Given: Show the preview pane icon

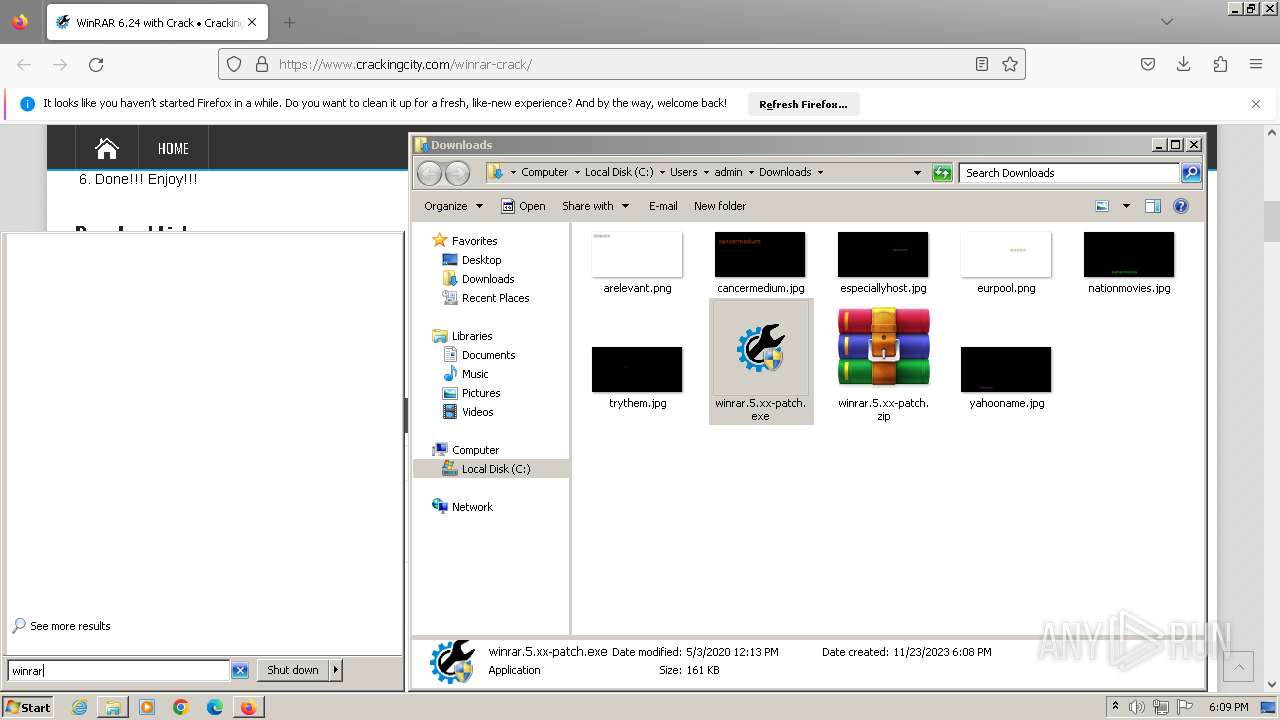Looking at the screenshot, I should [x=1153, y=206].
